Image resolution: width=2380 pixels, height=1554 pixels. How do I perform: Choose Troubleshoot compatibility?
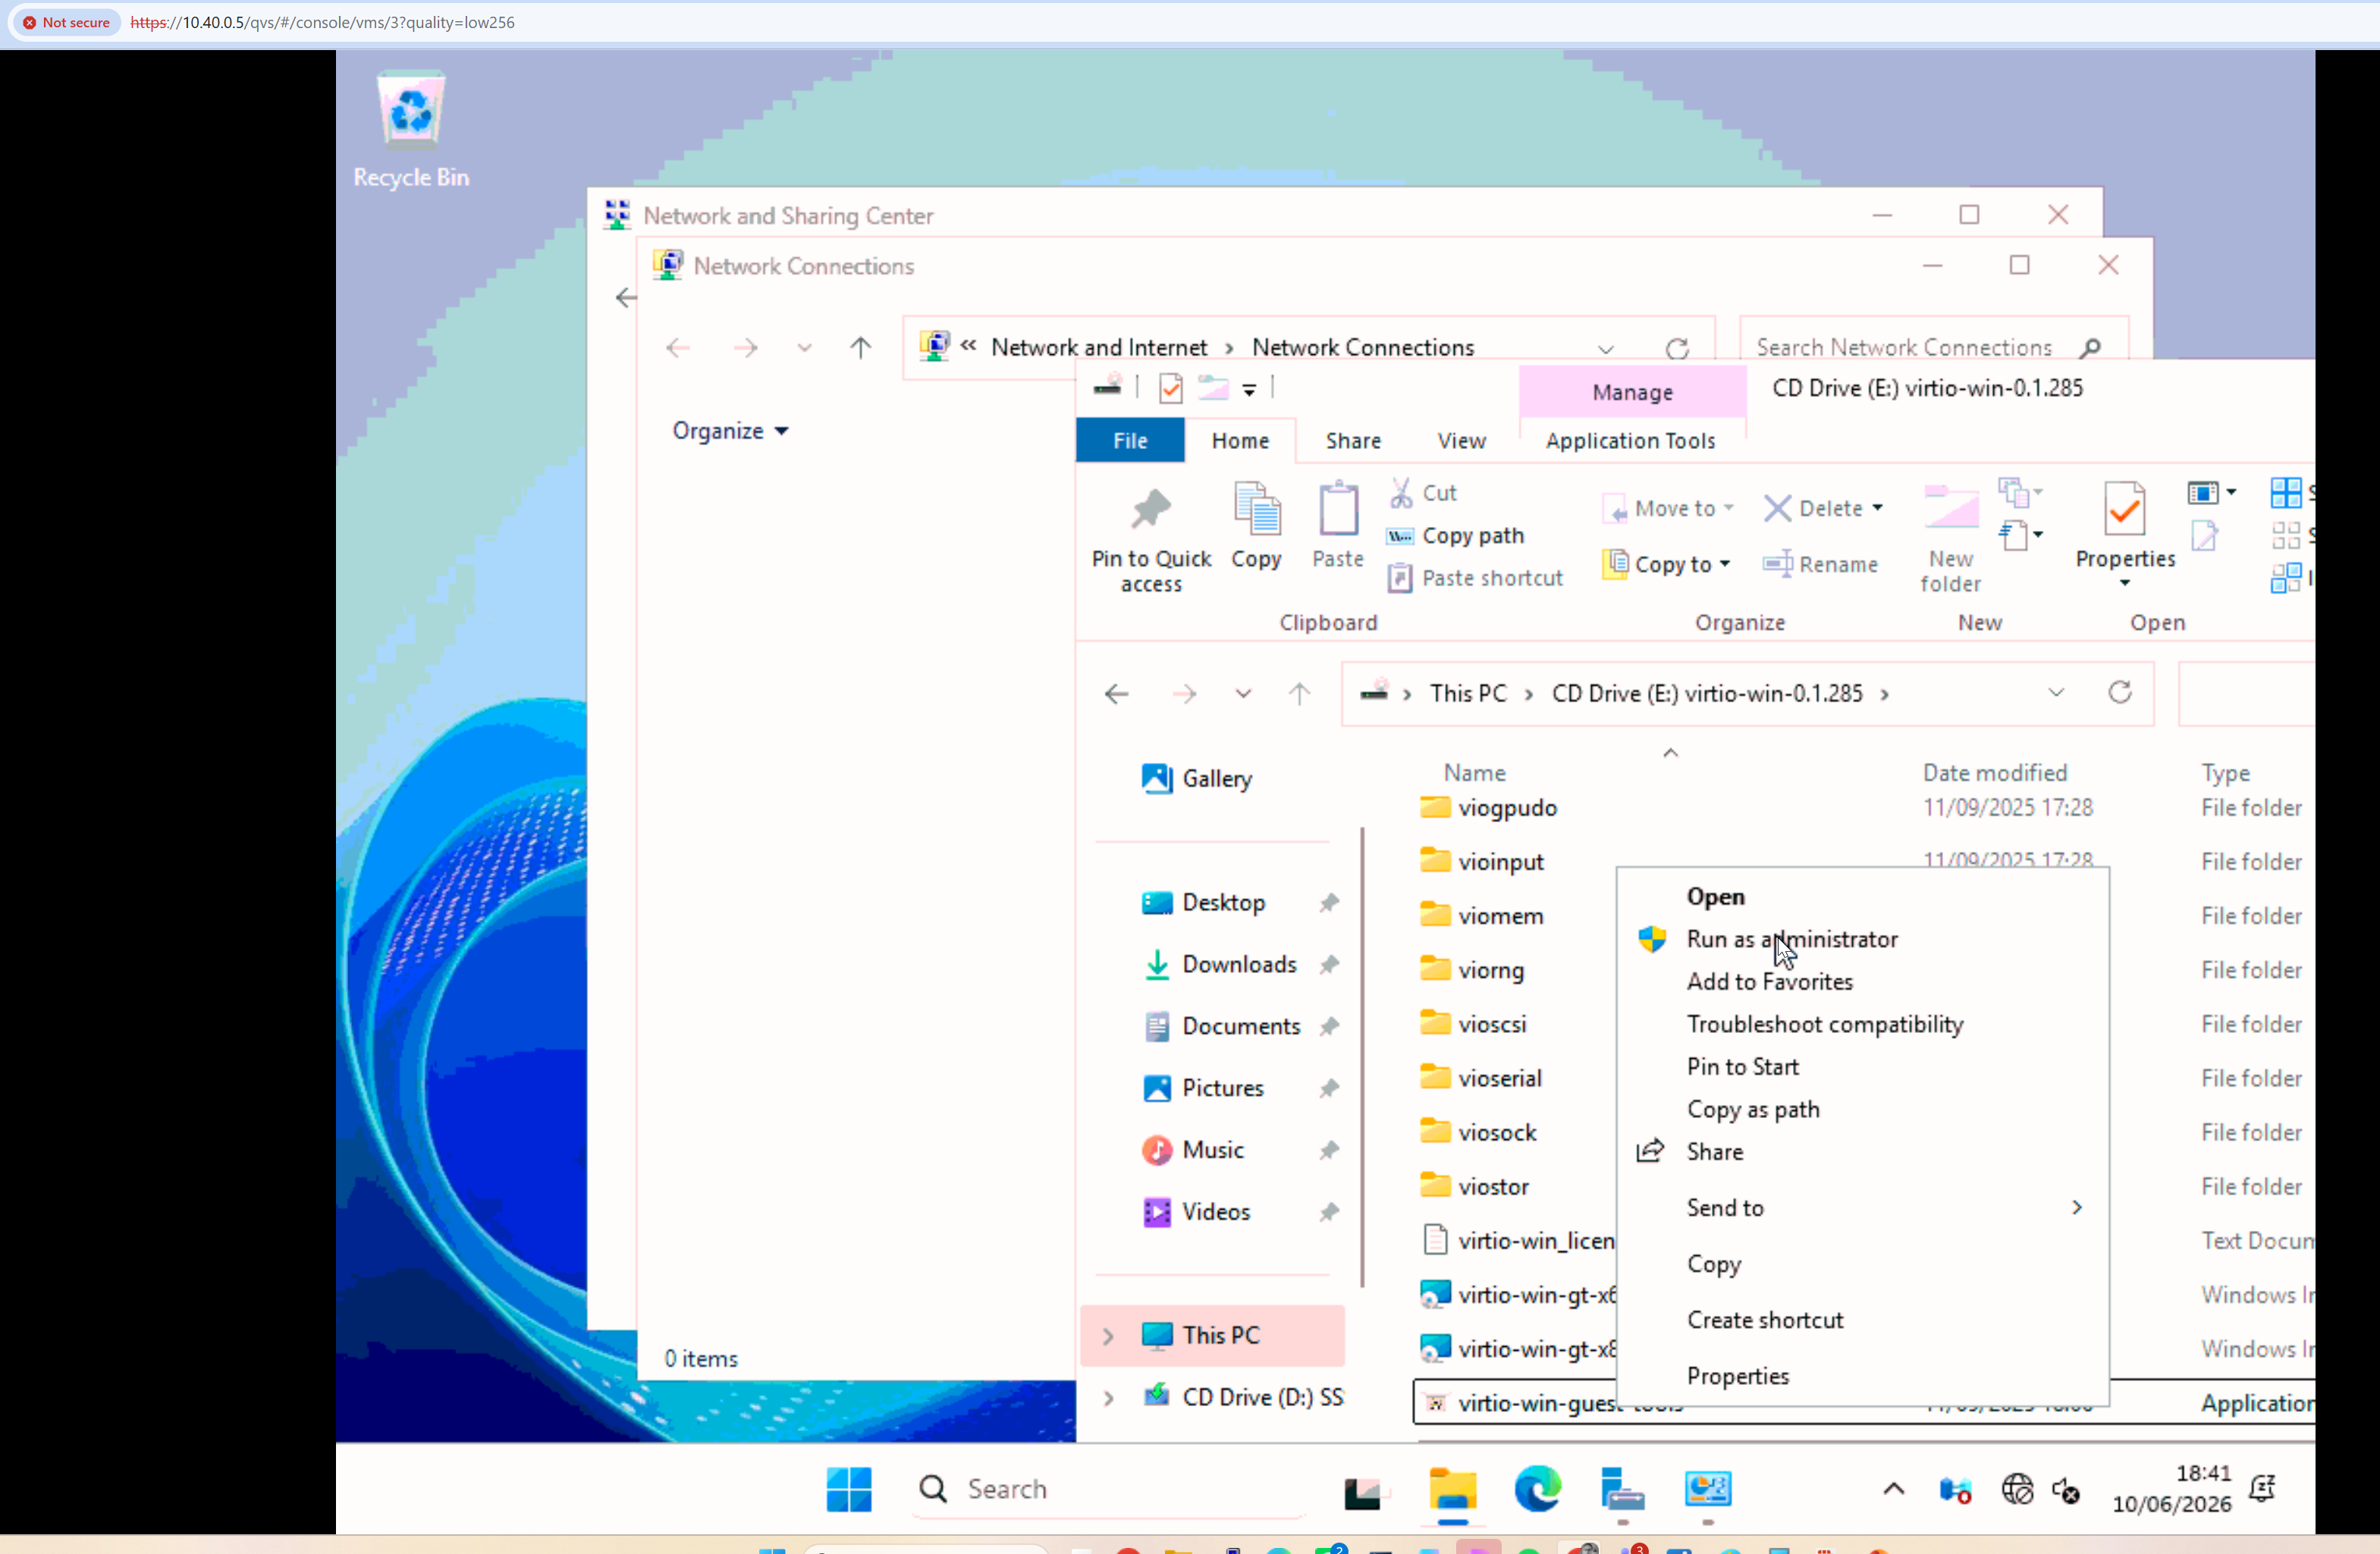1862,1024
